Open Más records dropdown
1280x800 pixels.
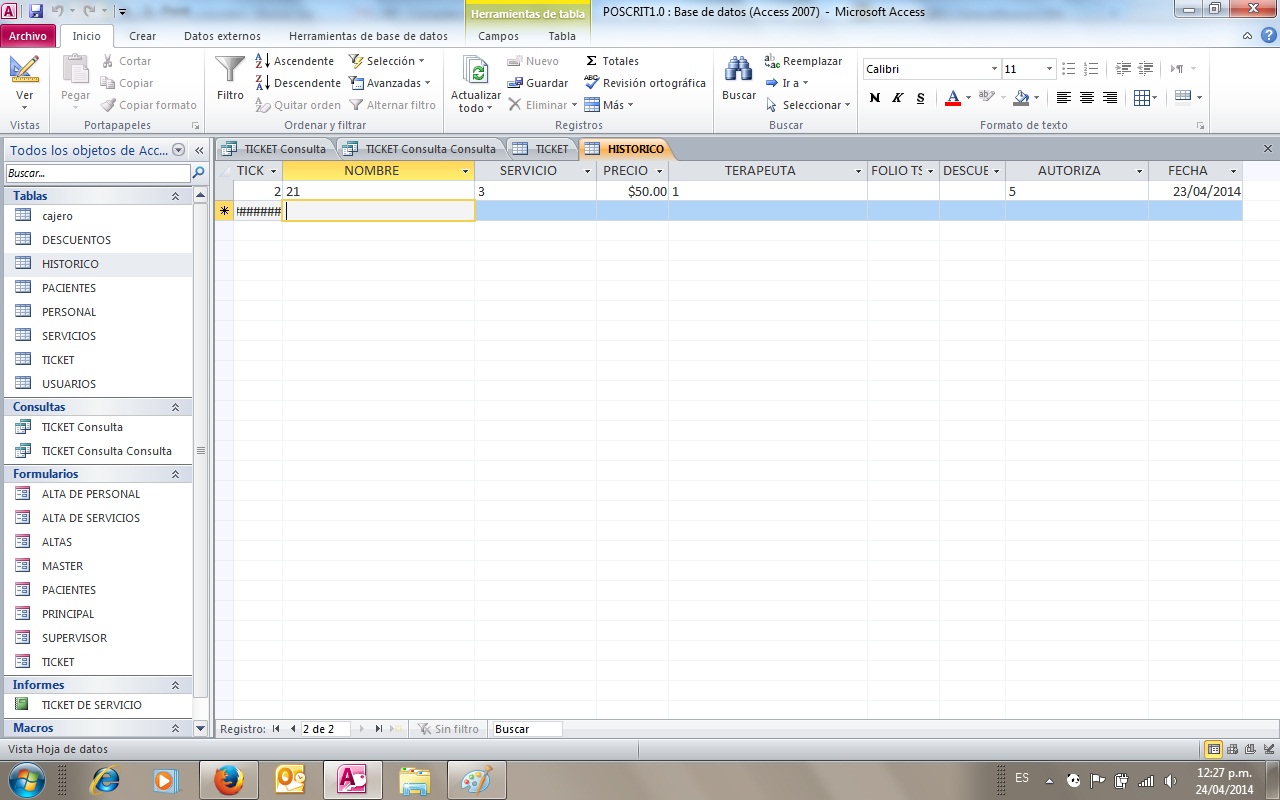(609, 105)
